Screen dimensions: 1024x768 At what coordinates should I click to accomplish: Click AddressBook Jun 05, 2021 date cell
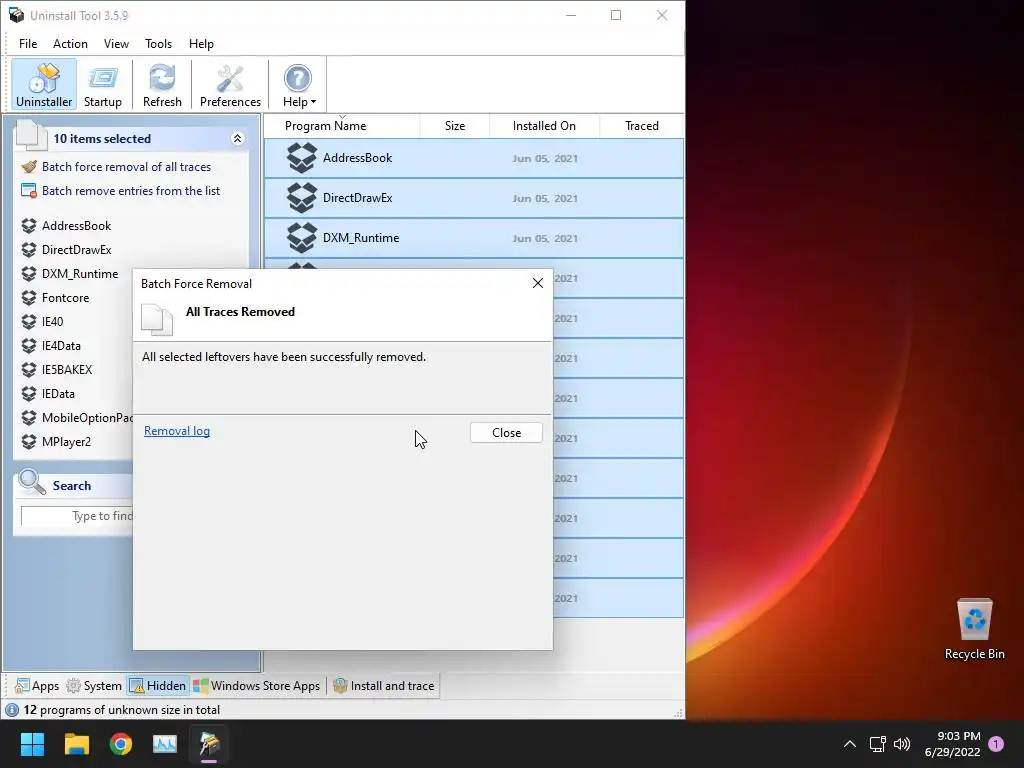pyautogui.click(x=545, y=159)
